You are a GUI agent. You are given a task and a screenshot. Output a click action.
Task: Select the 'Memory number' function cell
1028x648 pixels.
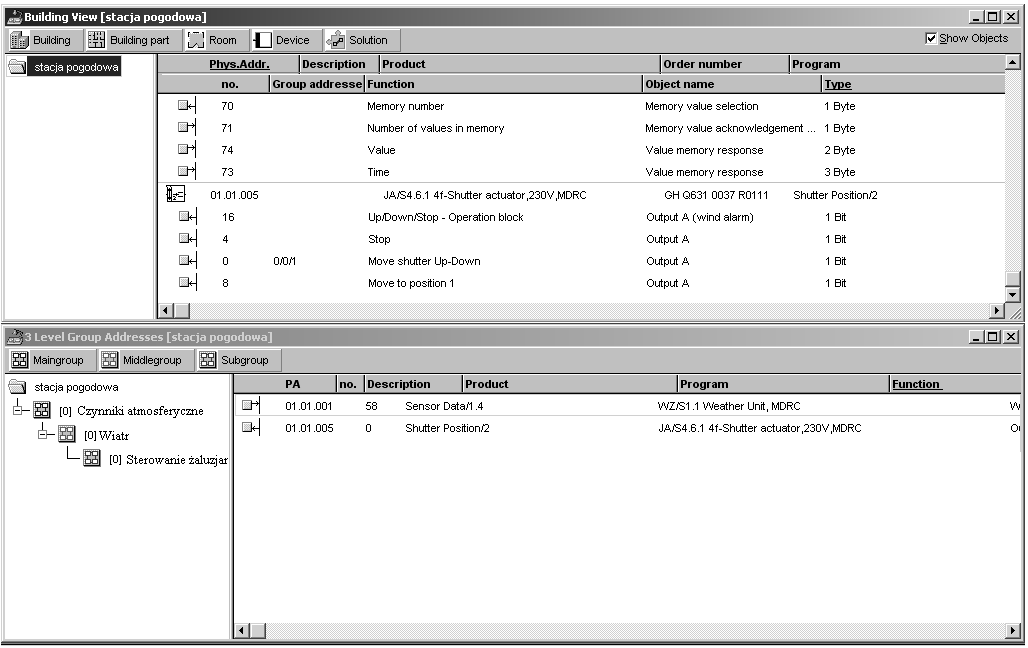point(405,106)
